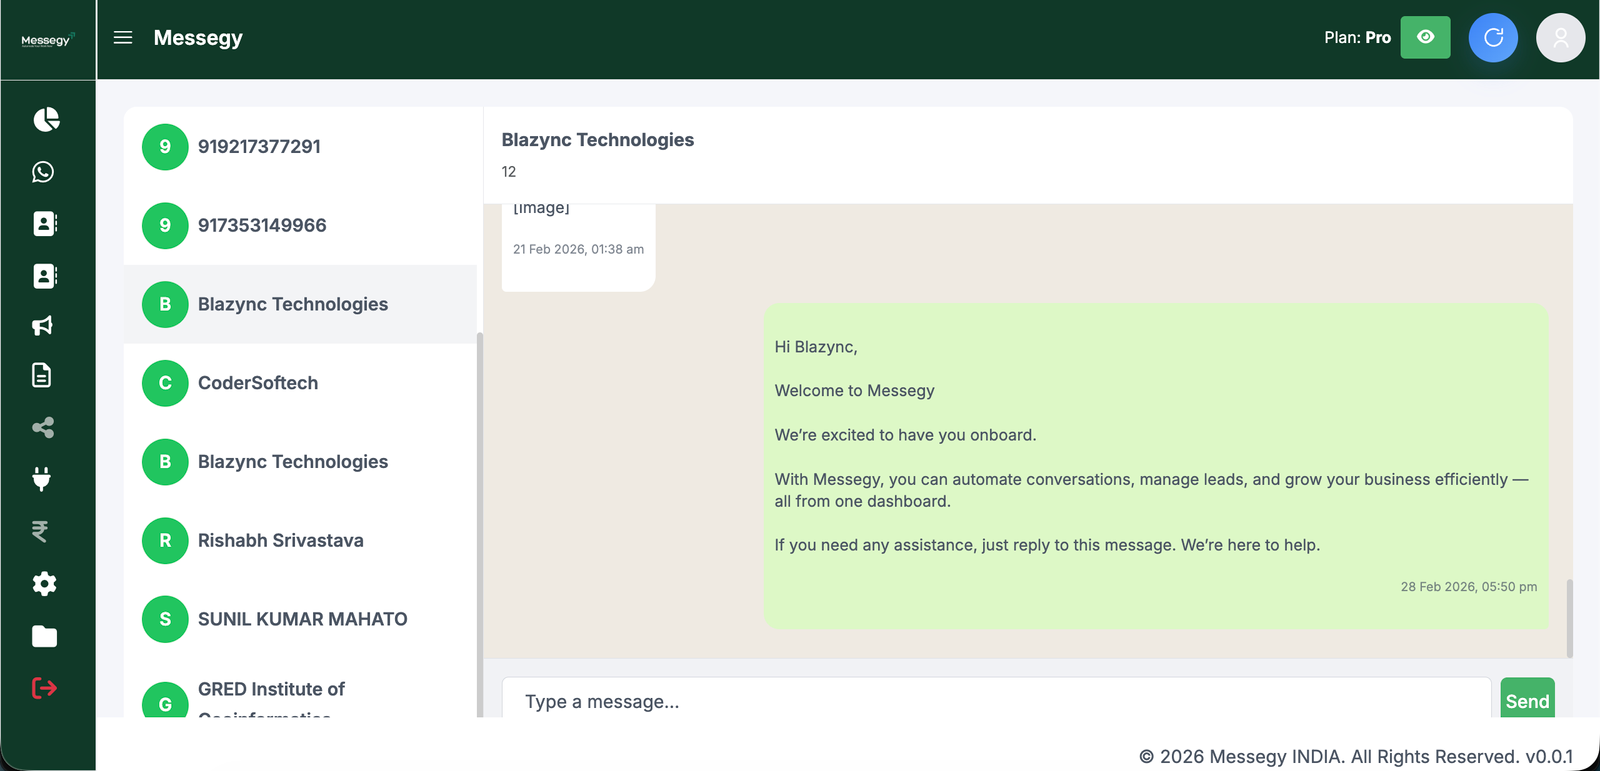Open the share nodes icon
The image size is (1600, 771).
pos(43,428)
